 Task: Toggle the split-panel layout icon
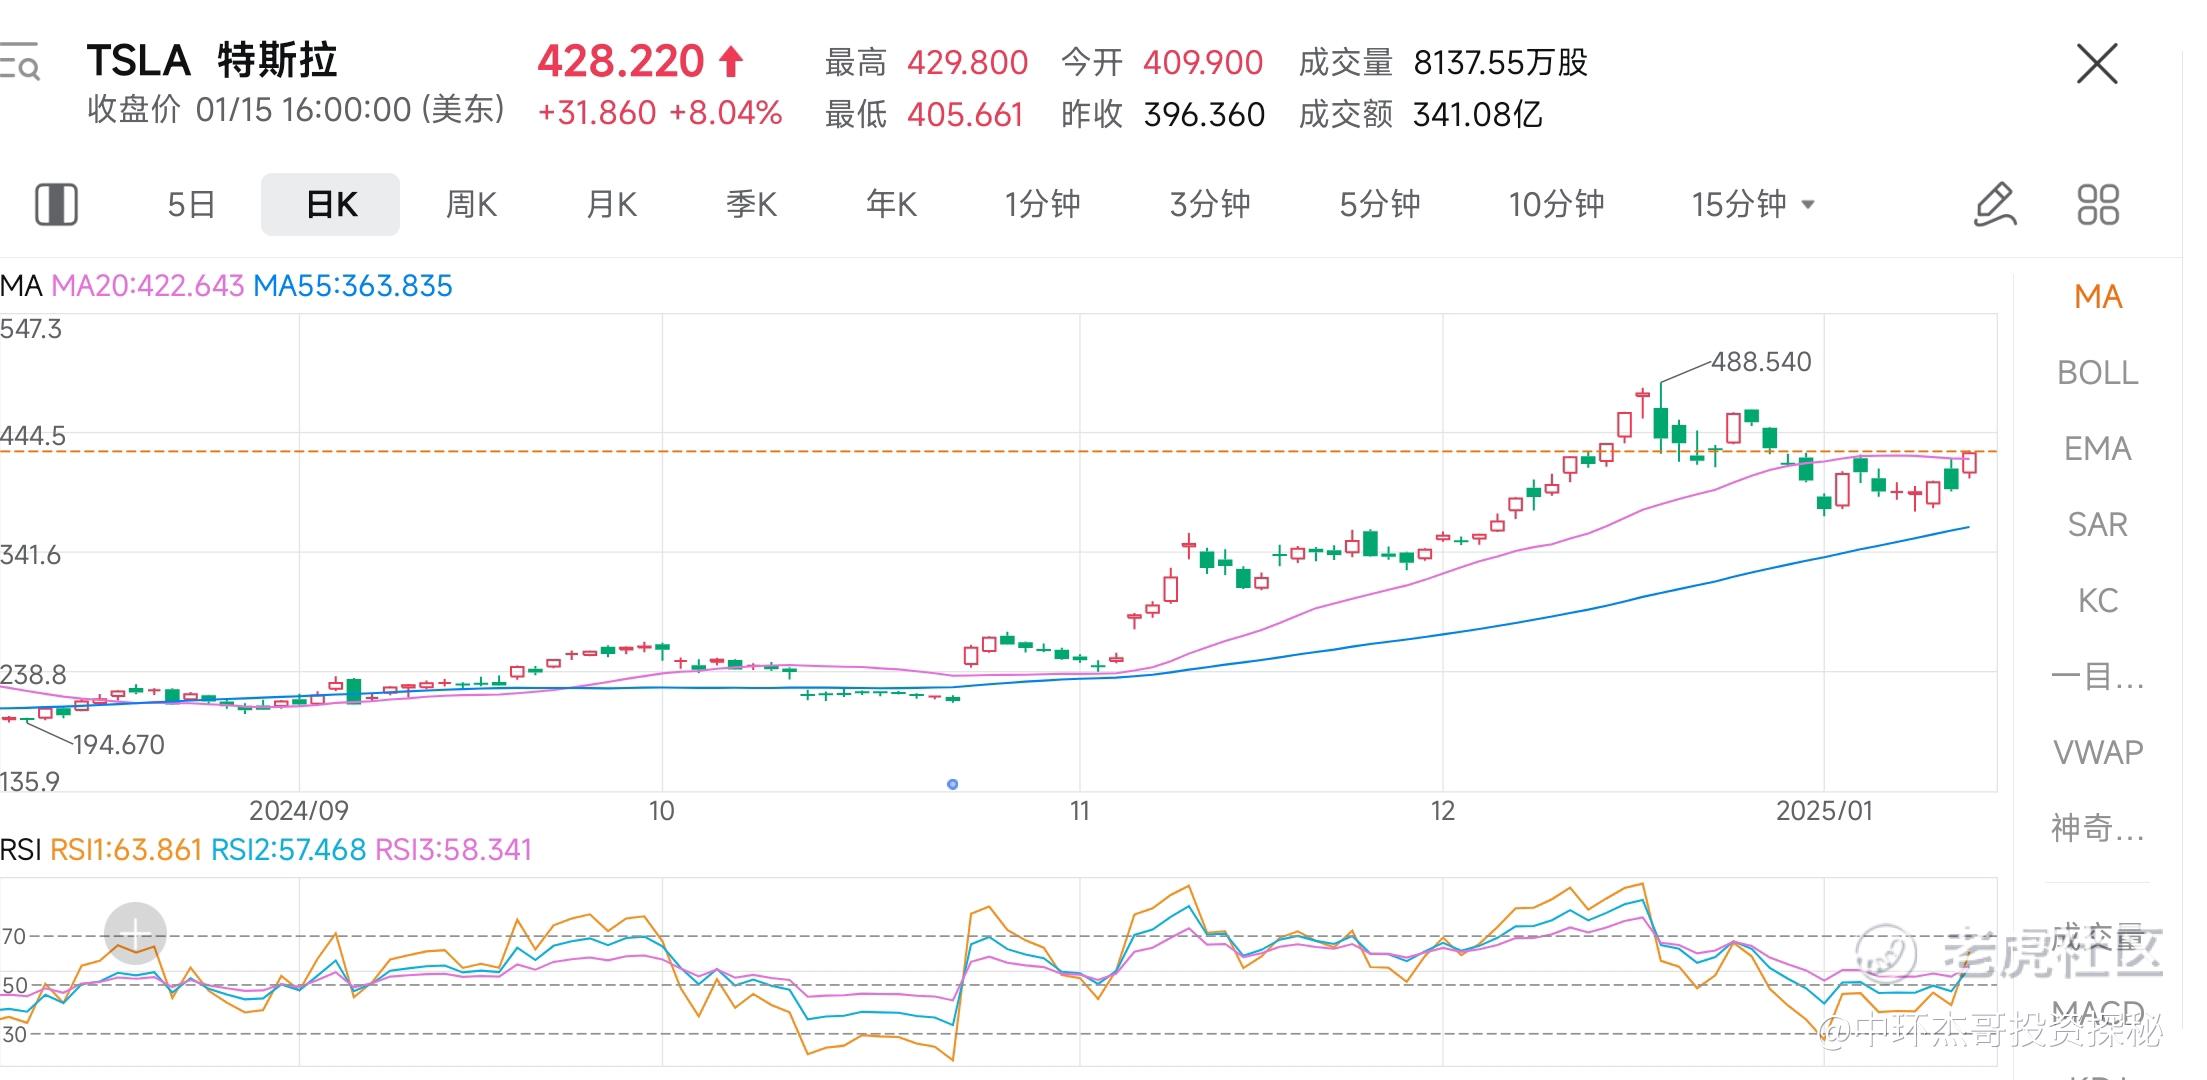[56, 204]
